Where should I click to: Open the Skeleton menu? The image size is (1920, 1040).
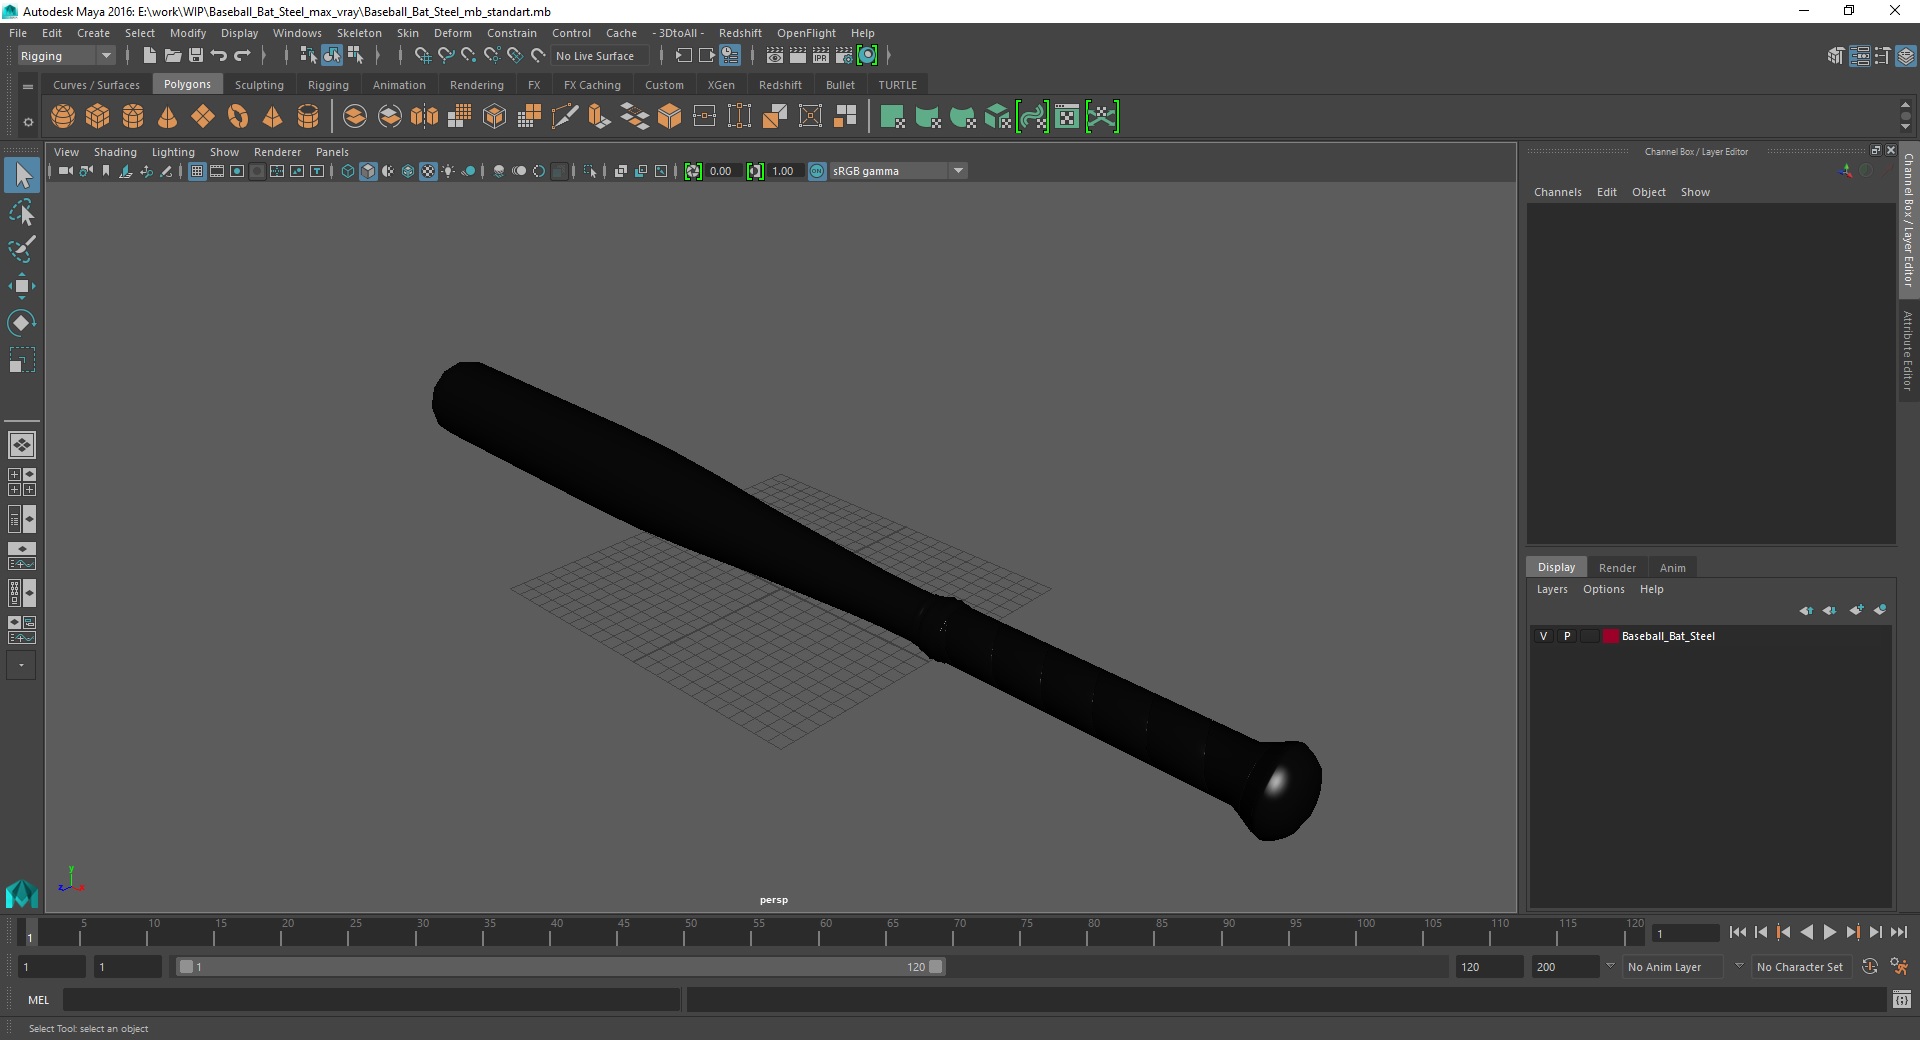pyautogui.click(x=359, y=33)
